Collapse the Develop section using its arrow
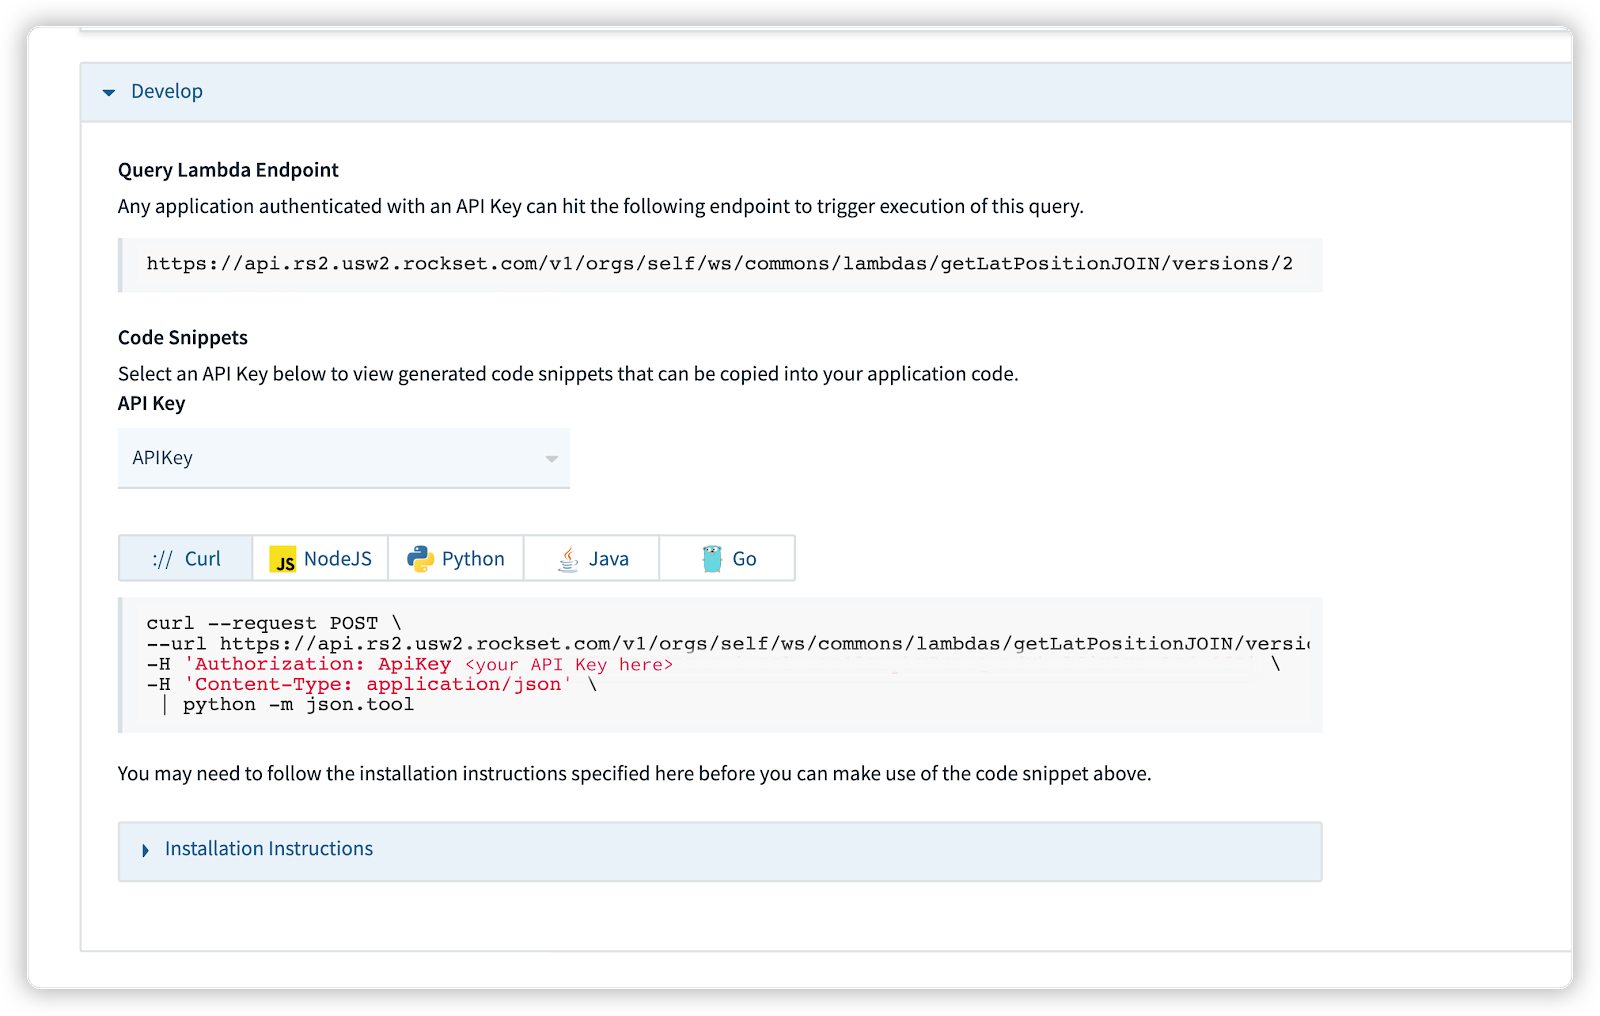1600x1016 pixels. click(x=109, y=92)
